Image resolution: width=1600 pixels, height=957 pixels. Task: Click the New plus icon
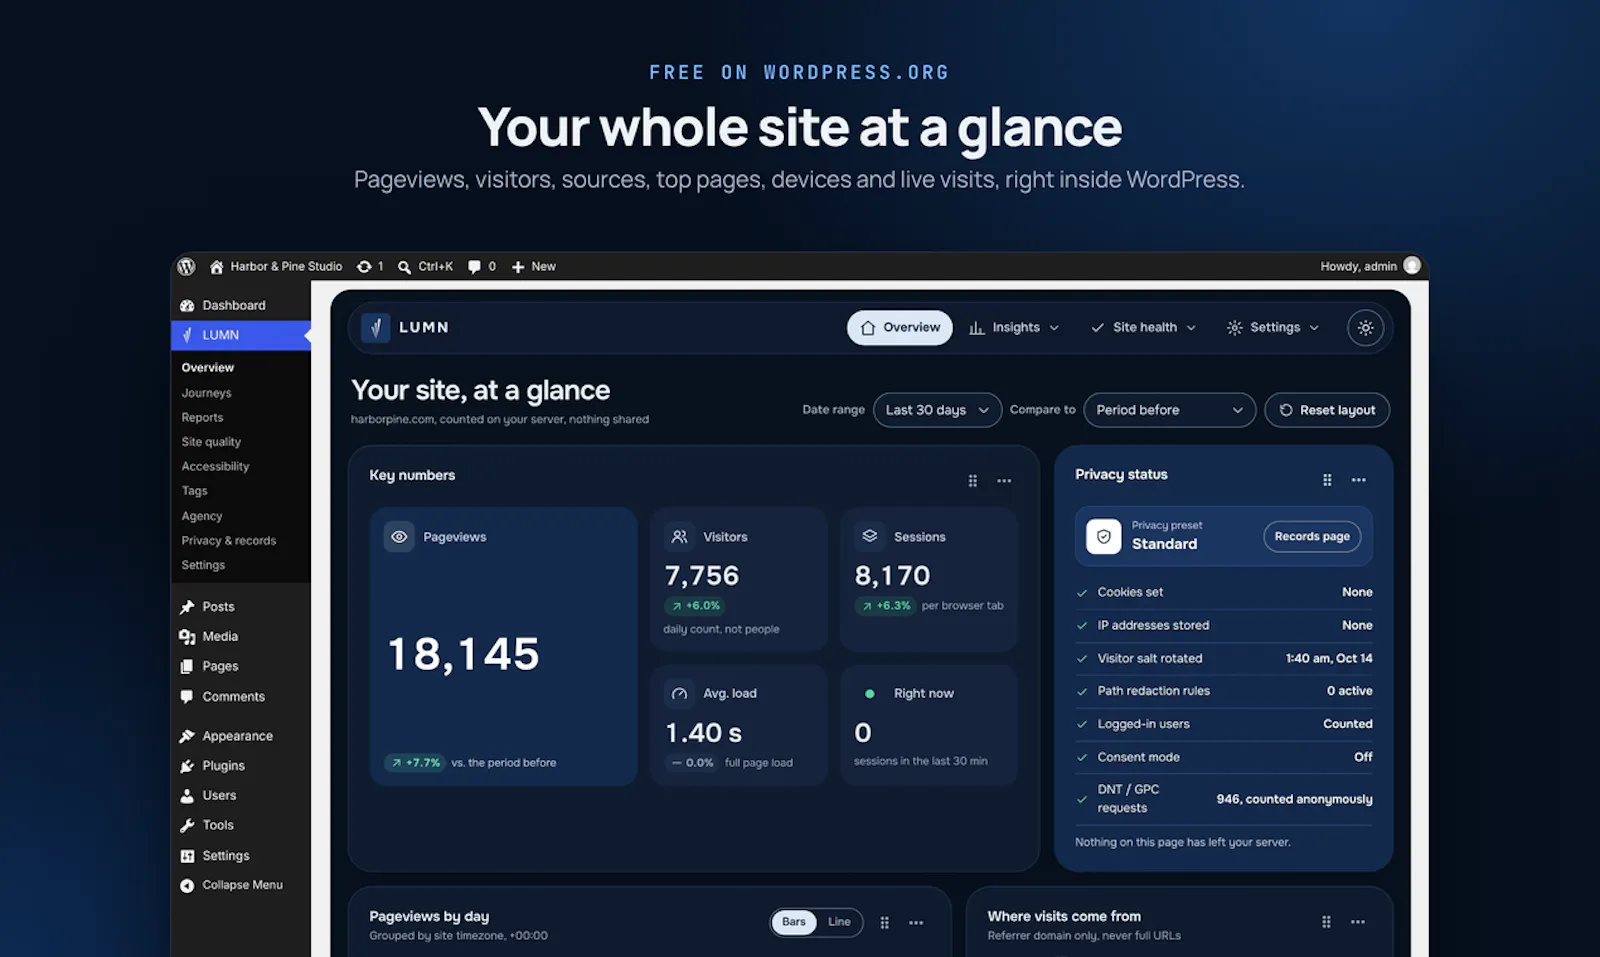[x=518, y=267]
